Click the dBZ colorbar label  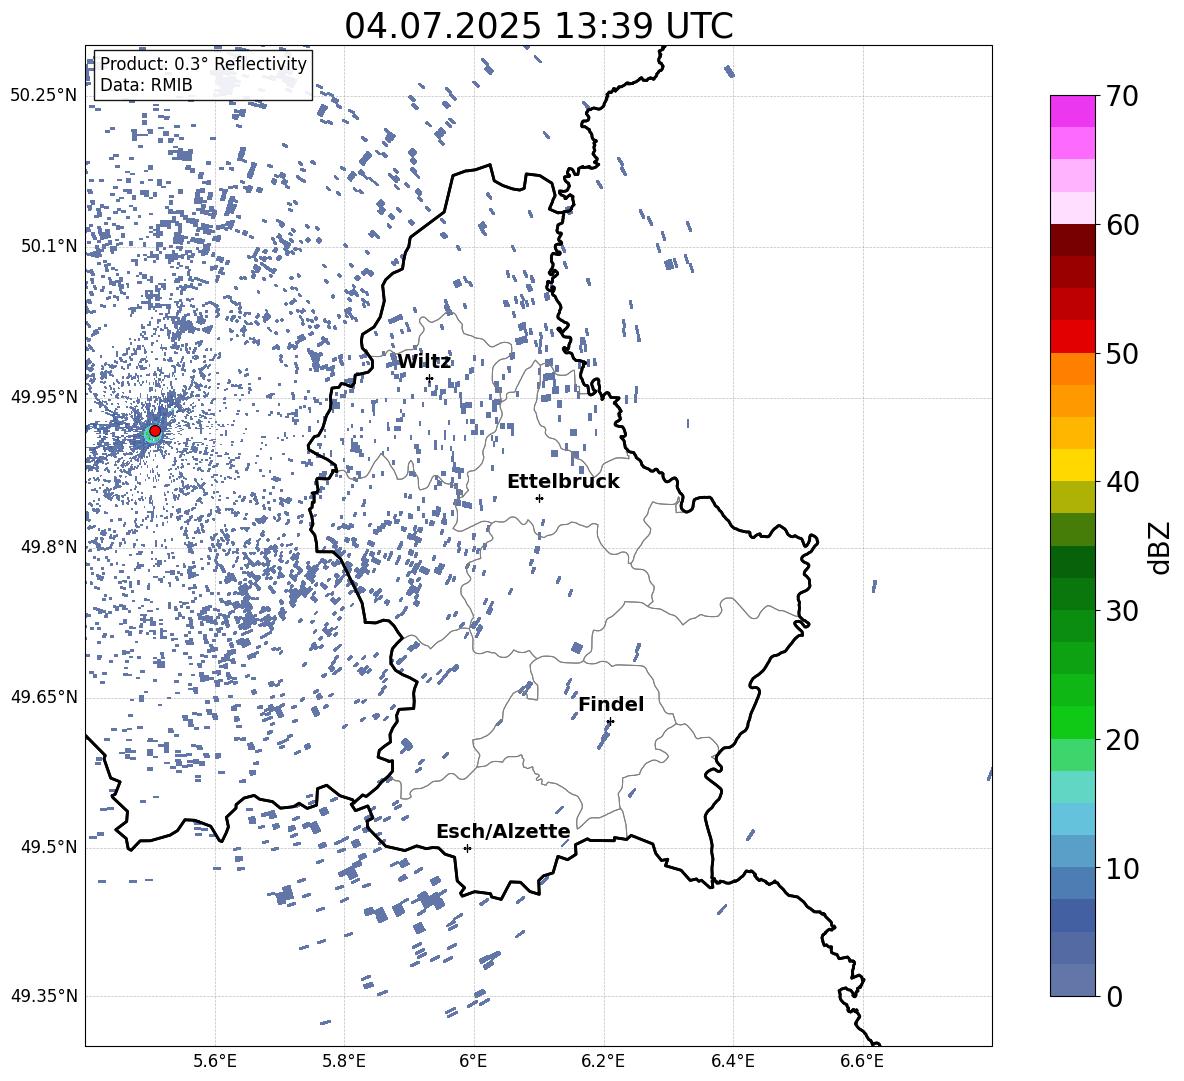coord(1158,547)
